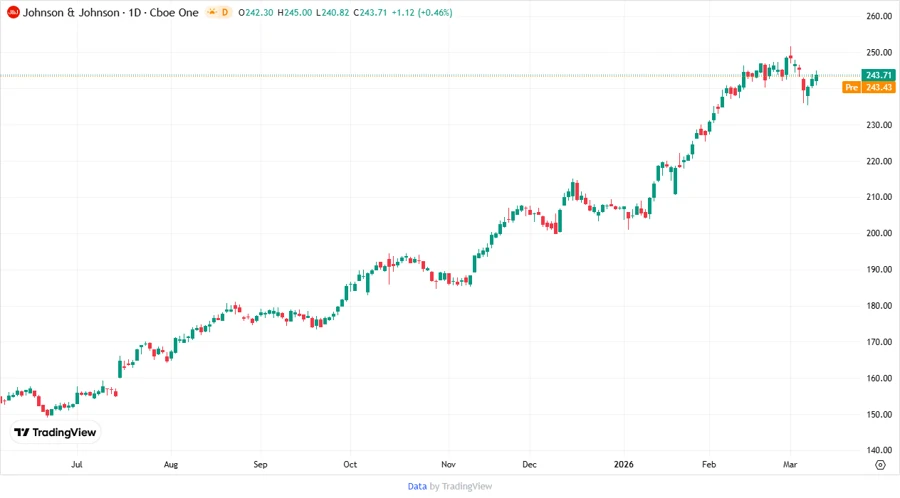This screenshot has height=498, width=900.
Task: Click the Johnson & Johnson red logo icon
Action: pos(13,13)
